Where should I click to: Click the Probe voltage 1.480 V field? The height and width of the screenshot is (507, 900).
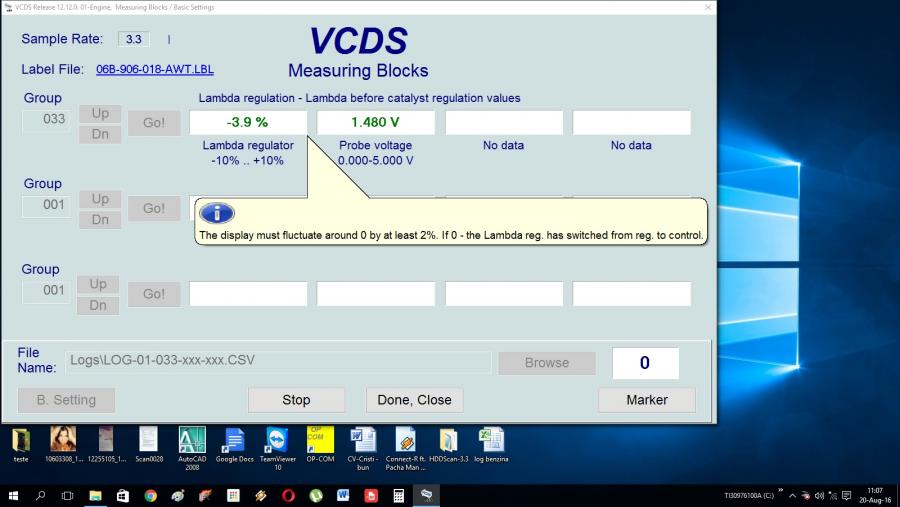click(x=375, y=122)
